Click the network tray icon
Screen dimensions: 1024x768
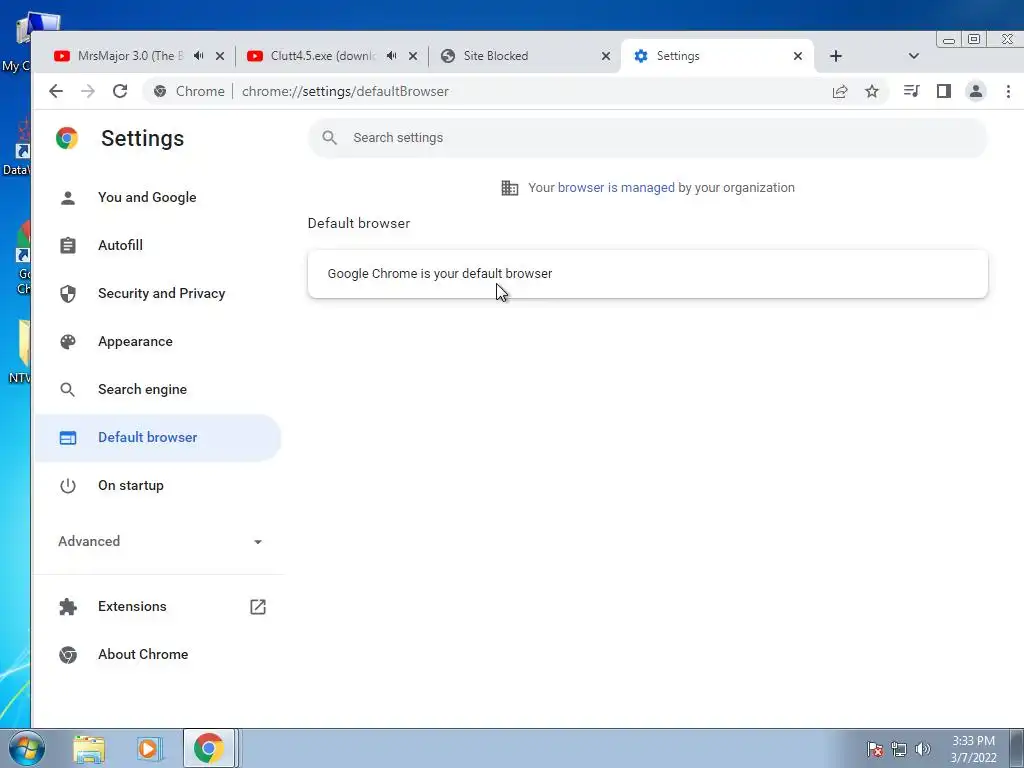899,749
